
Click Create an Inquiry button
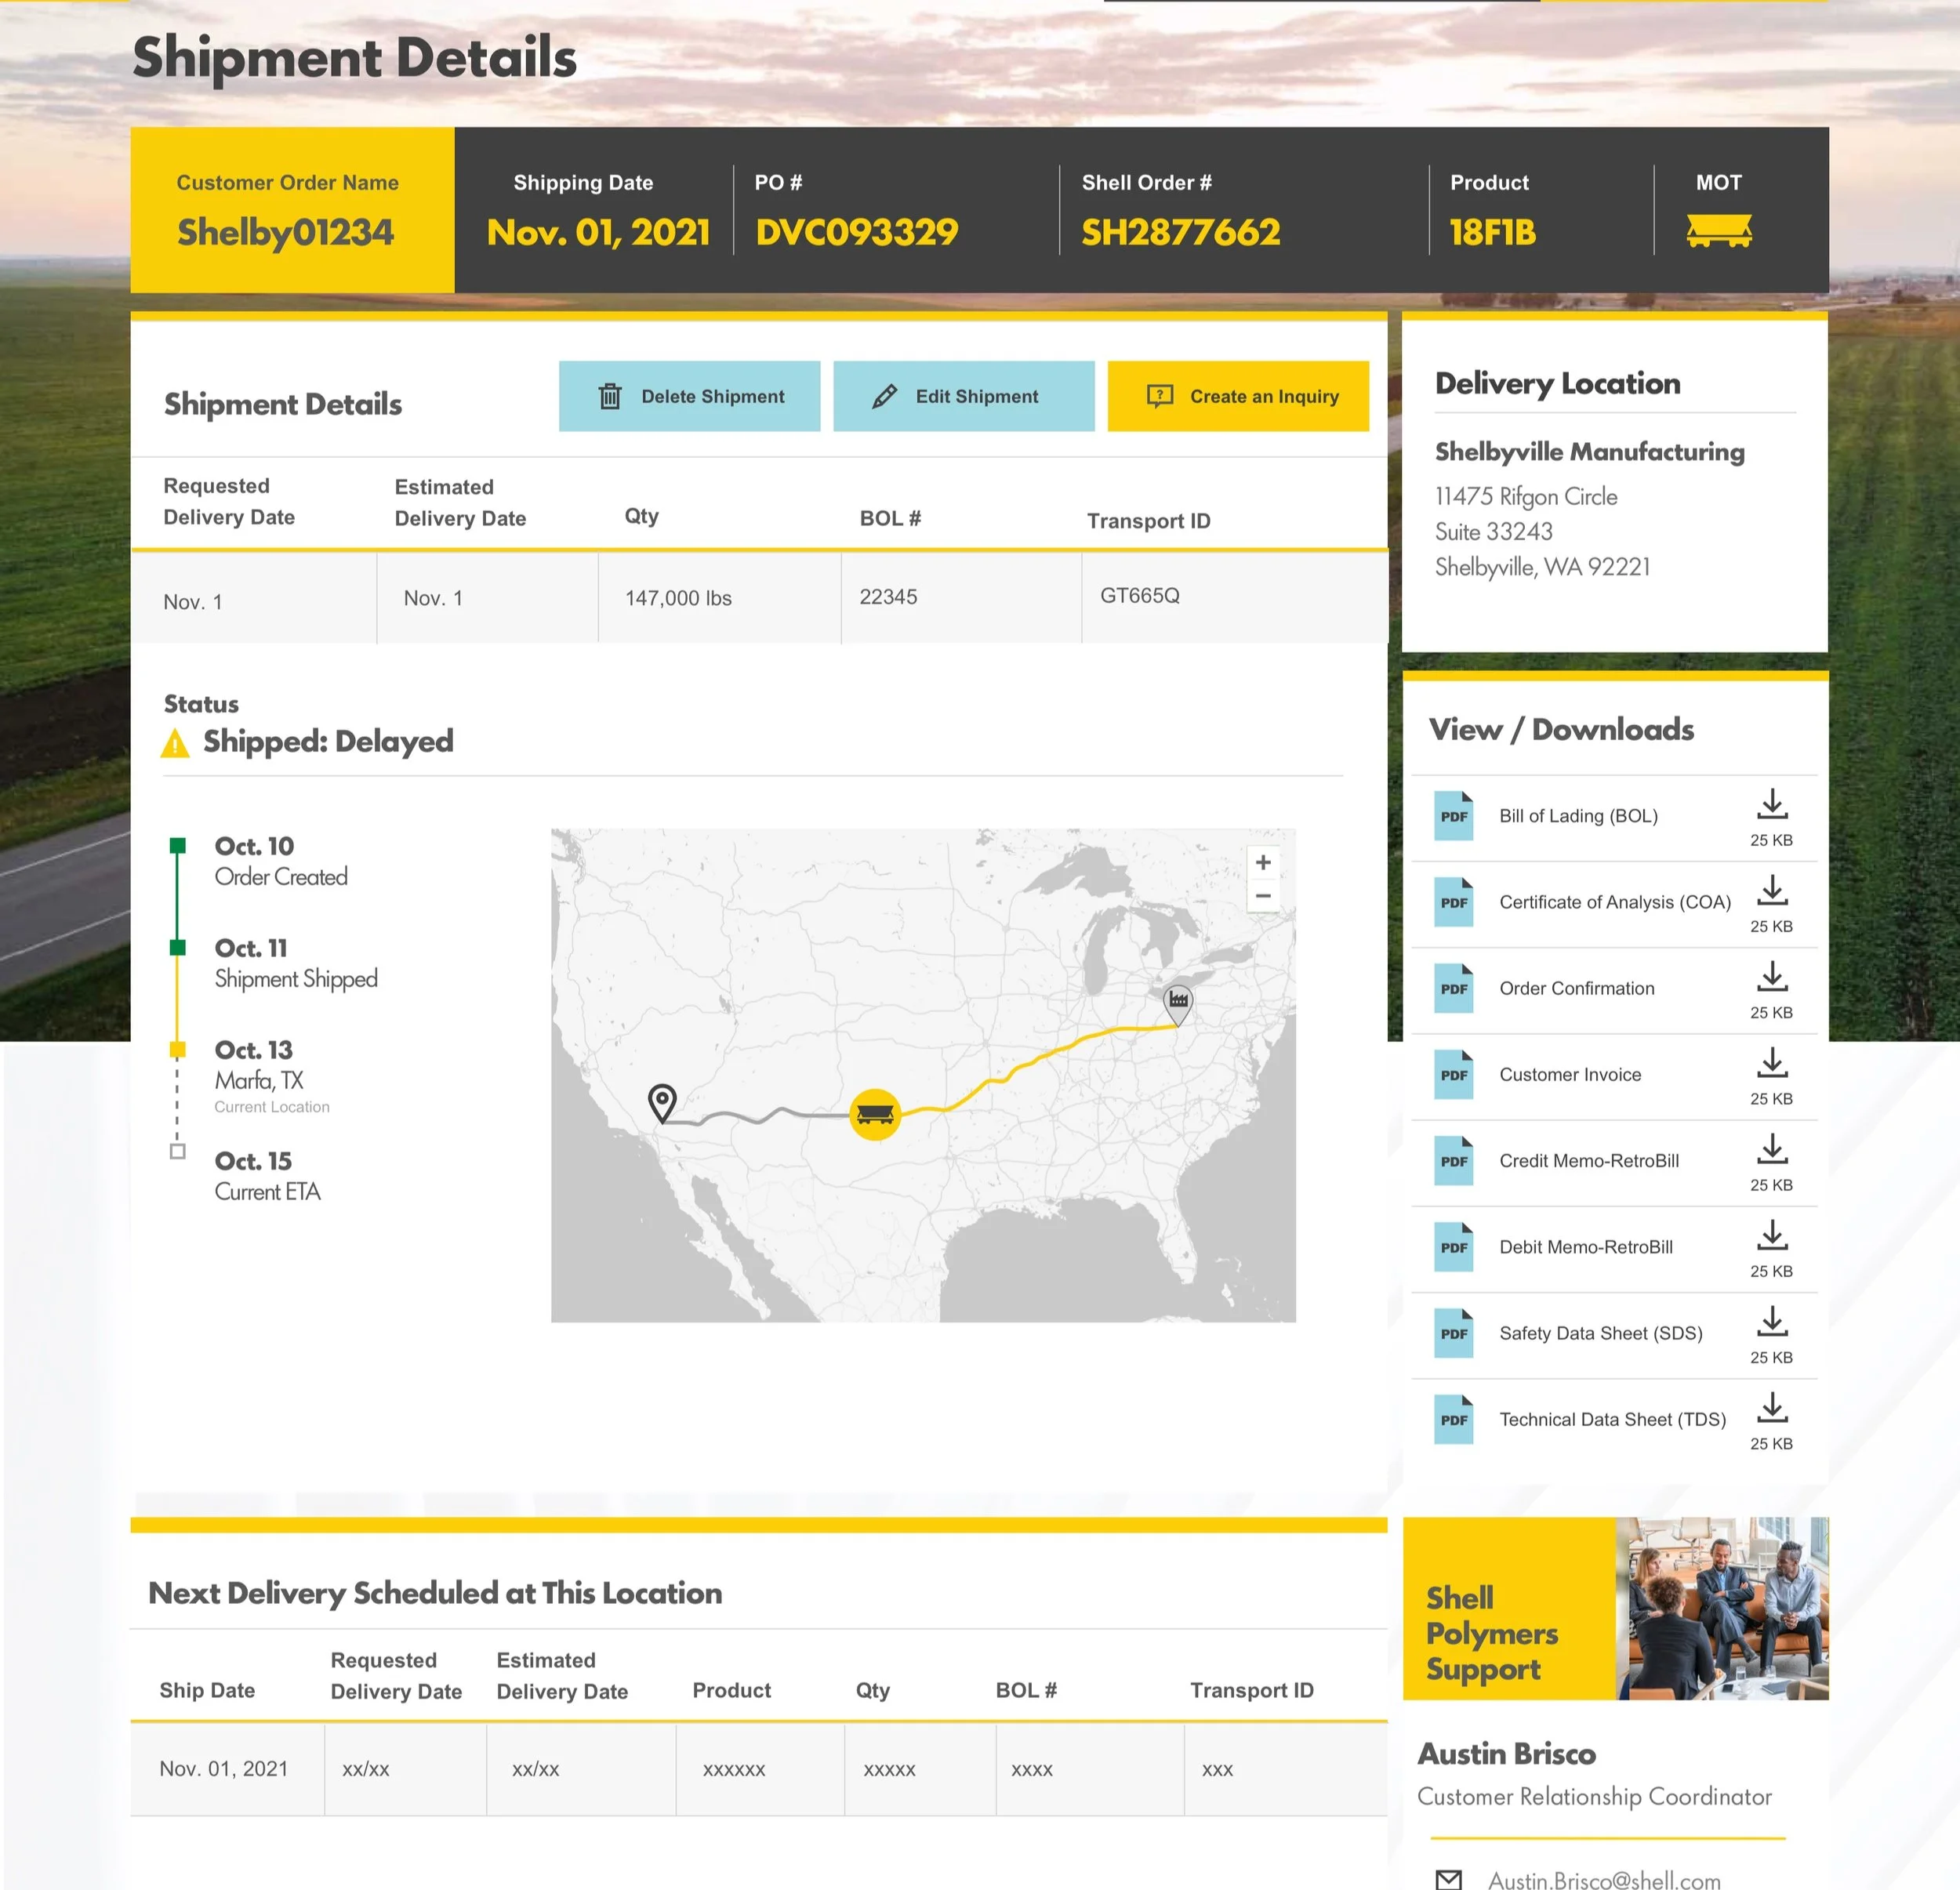1238,396
